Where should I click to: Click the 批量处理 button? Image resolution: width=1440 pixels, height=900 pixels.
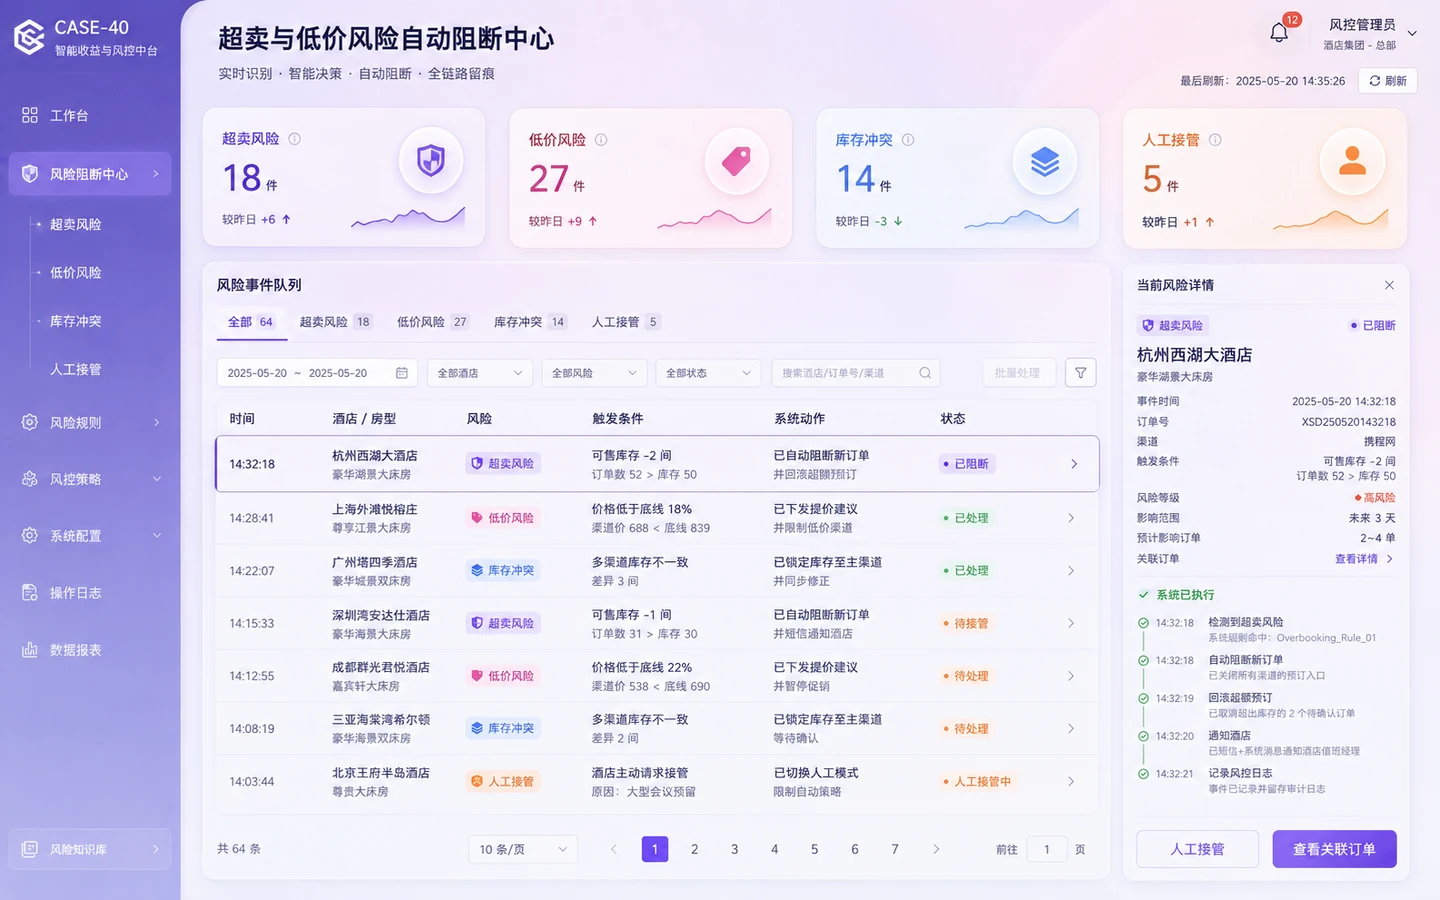tap(1018, 373)
